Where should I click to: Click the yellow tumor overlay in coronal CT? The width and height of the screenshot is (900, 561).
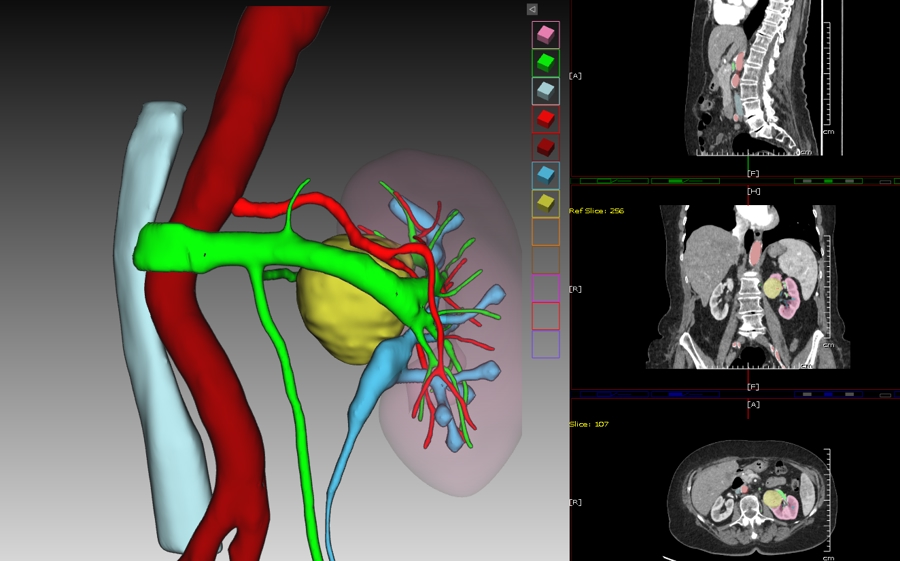[x=773, y=286]
